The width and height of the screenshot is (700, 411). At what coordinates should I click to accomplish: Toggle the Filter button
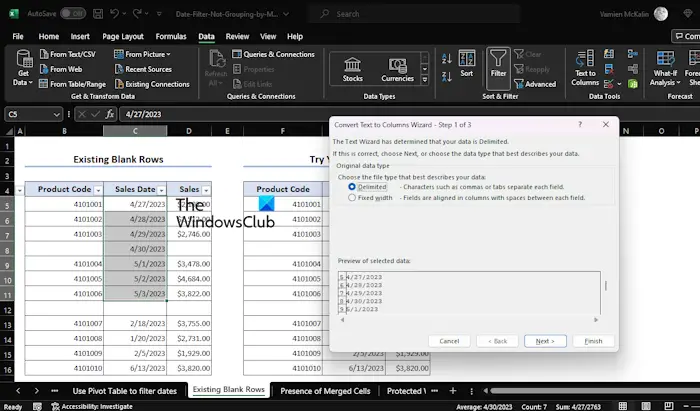(x=498, y=68)
